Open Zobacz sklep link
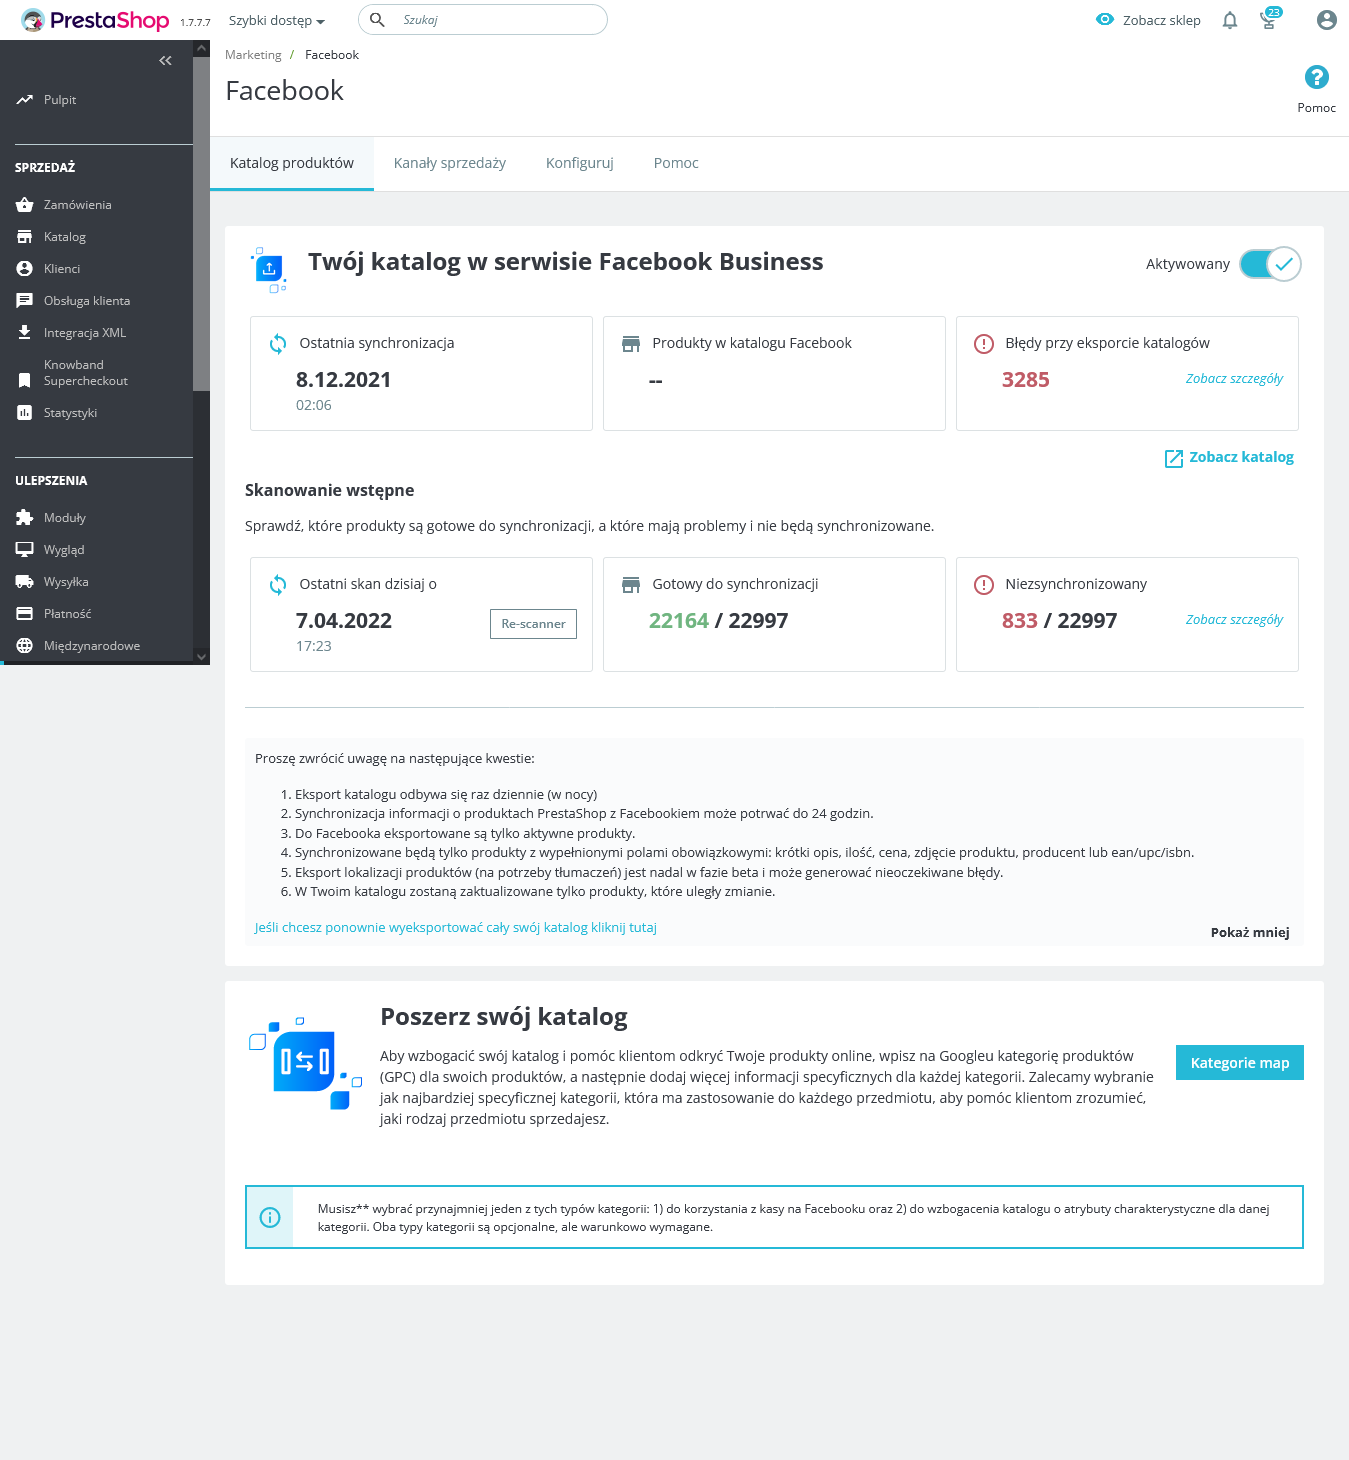Image resolution: width=1349 pixels, height=1460 pixels. click(x=1161, y=20)
